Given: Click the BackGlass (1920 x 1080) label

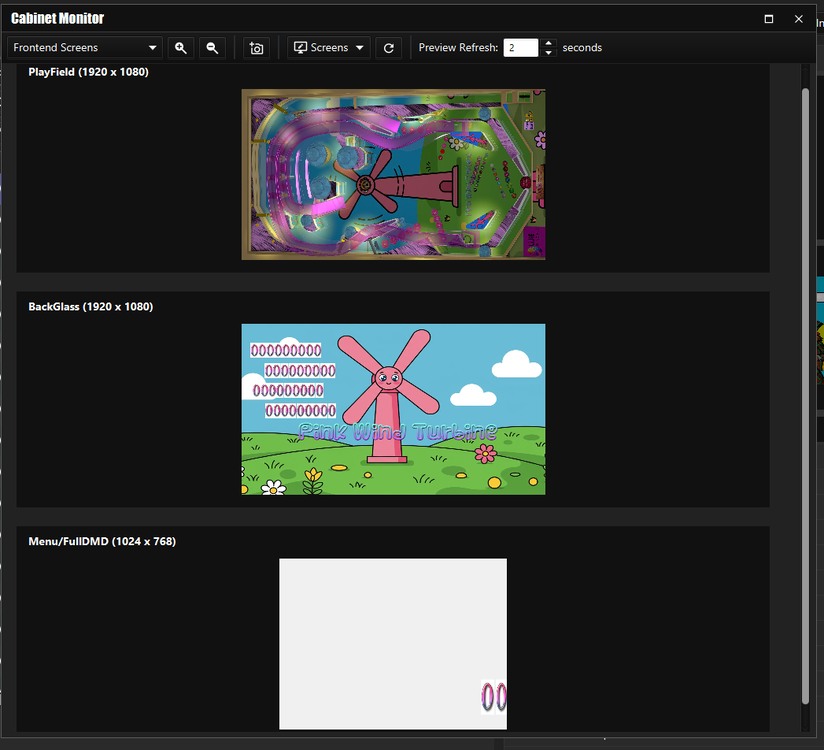Looking at the screenshot, I should coord(90,306).
